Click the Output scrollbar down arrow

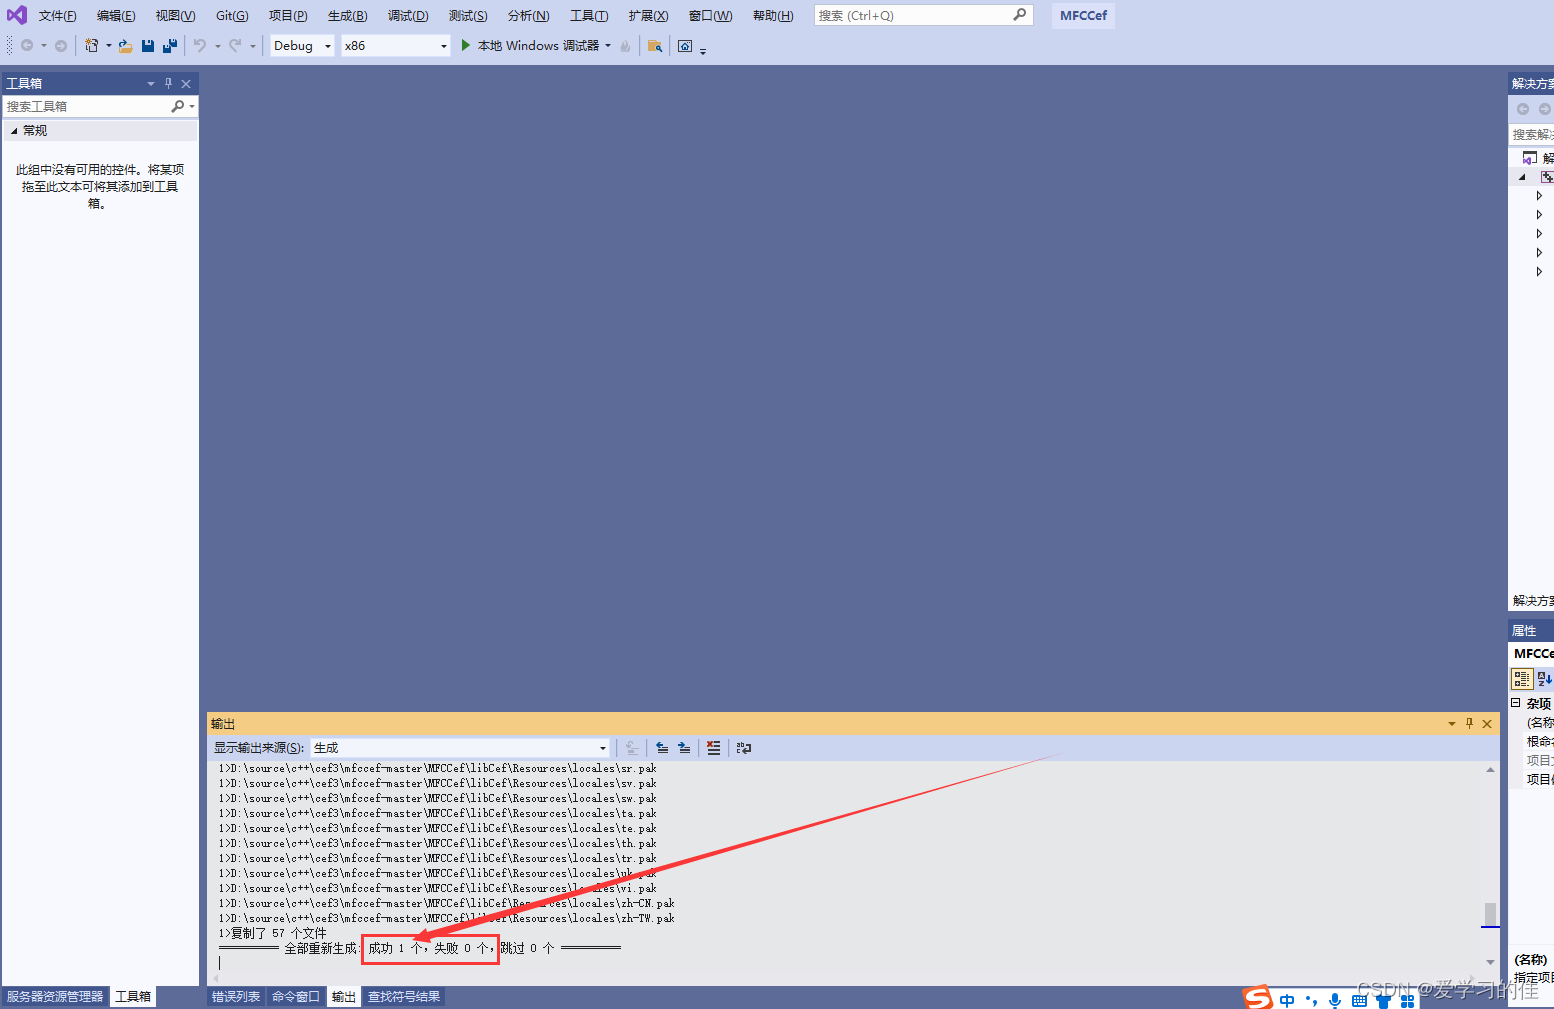coord(1490,962)
